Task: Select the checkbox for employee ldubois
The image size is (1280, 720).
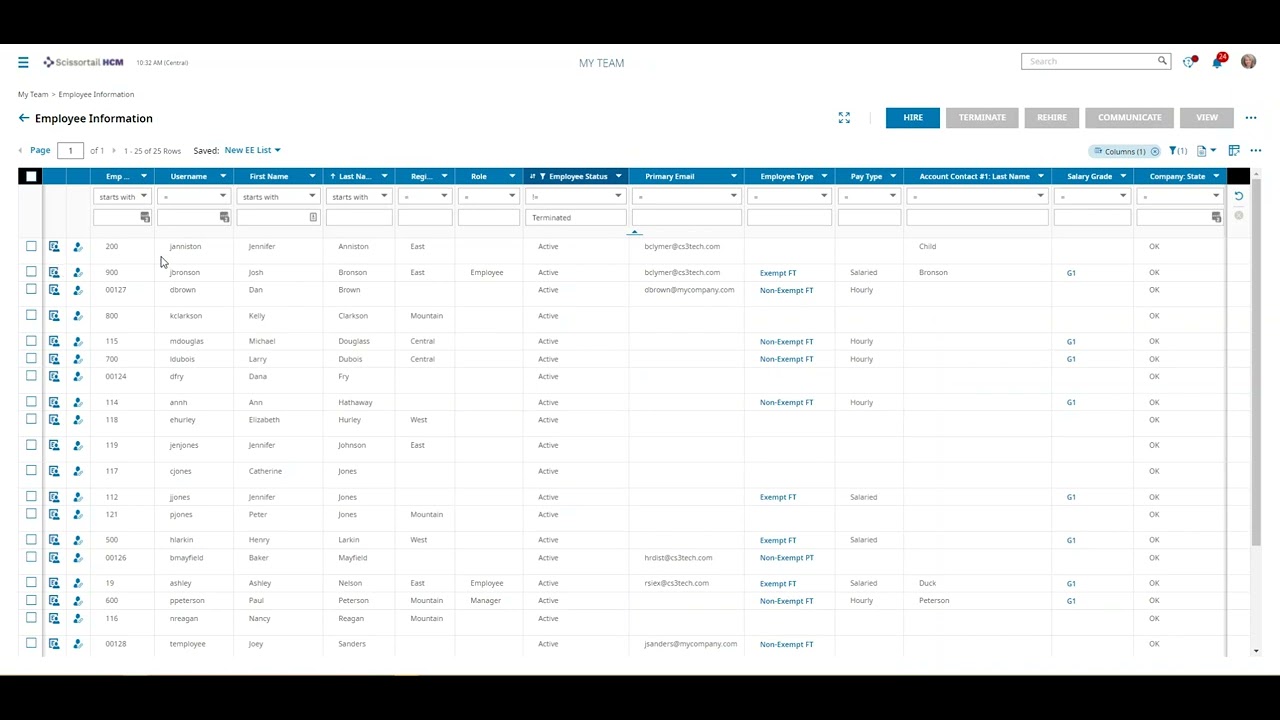Action: point(31,359)
